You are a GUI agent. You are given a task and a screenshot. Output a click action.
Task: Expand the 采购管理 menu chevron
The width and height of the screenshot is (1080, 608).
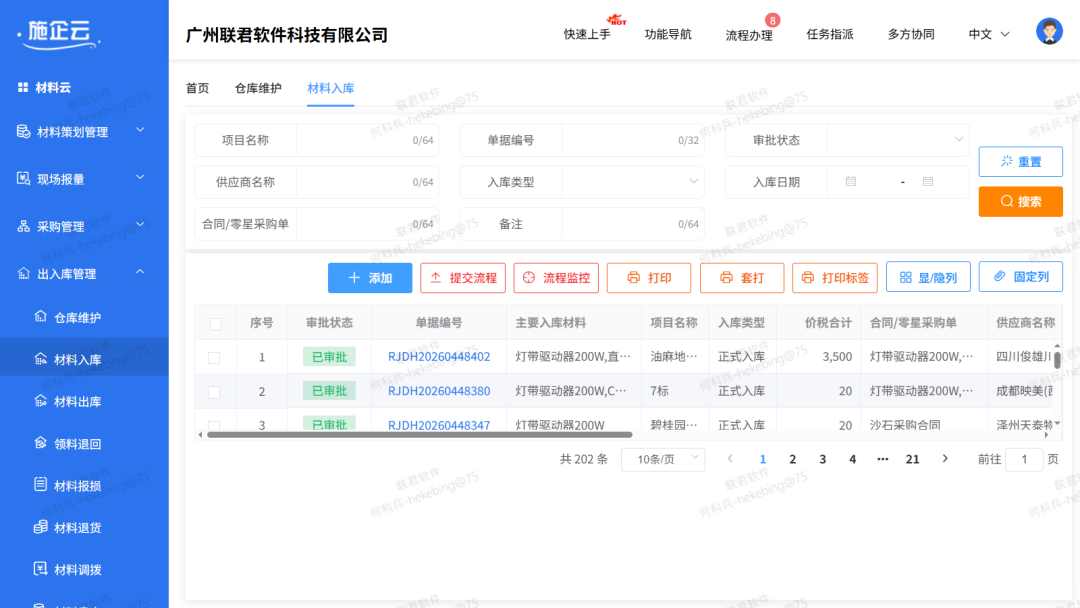click(140, 224)
